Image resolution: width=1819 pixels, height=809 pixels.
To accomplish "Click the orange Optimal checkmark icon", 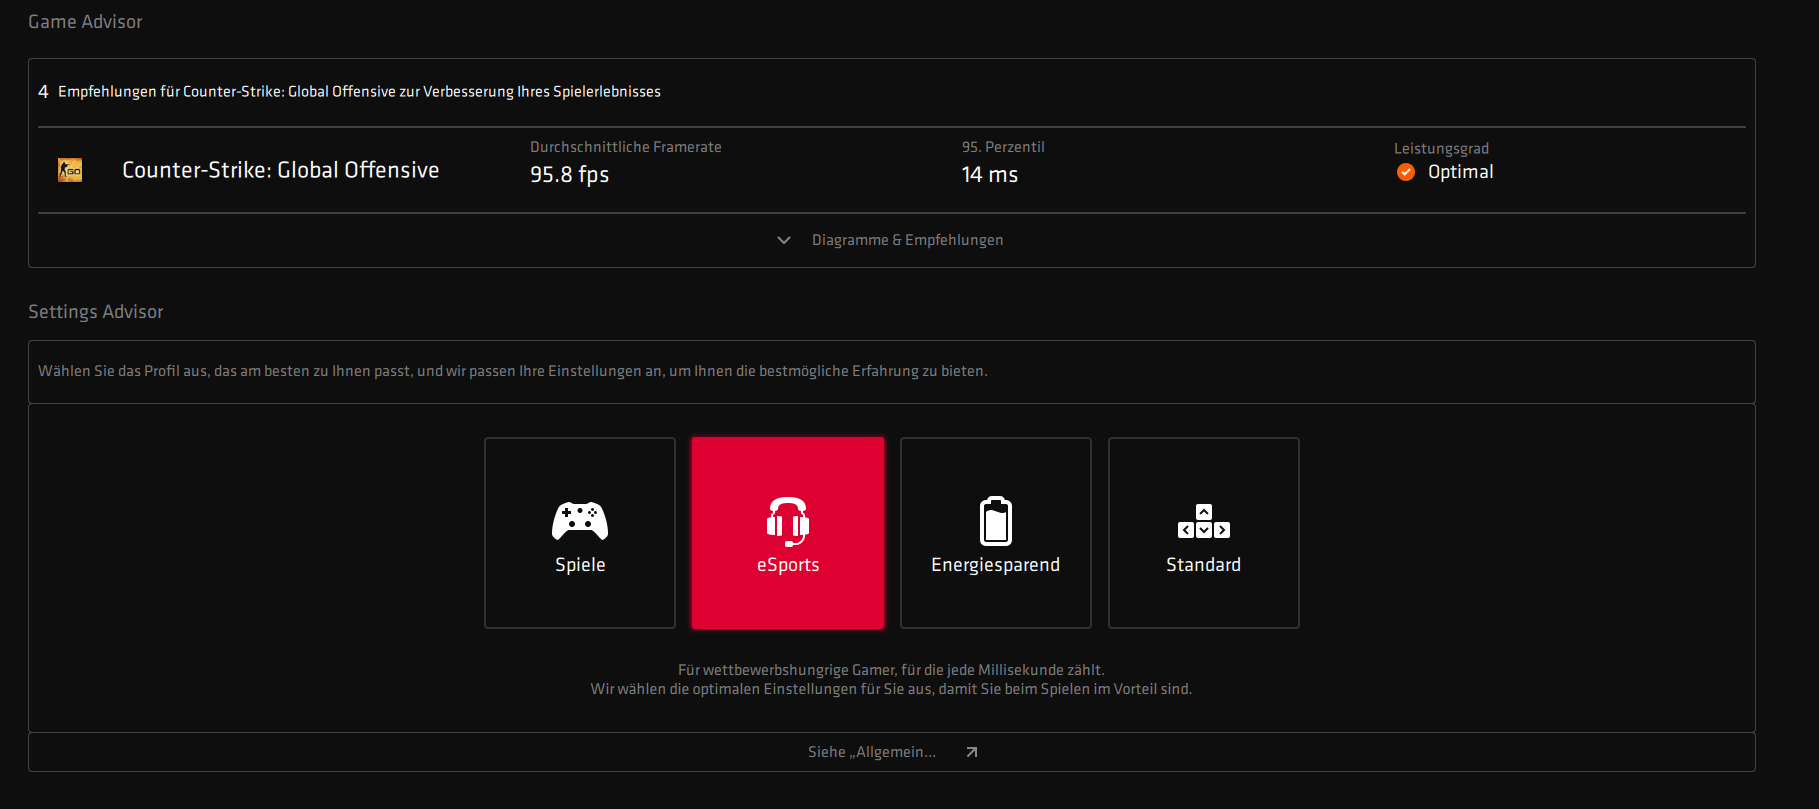I will [x=1406, y=172].
